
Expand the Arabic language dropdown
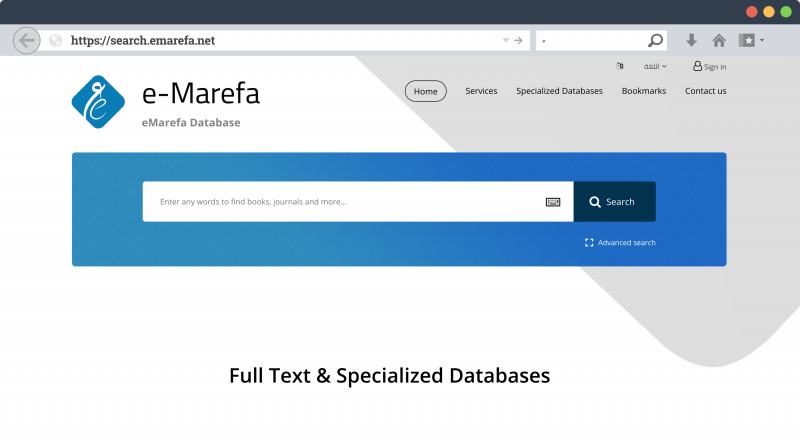tap(656, 67)
